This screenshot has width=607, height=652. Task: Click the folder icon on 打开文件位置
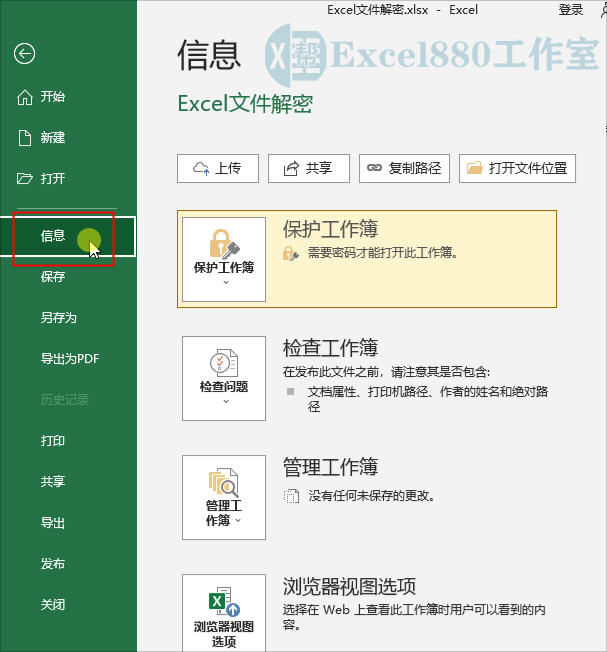point(474,168)
